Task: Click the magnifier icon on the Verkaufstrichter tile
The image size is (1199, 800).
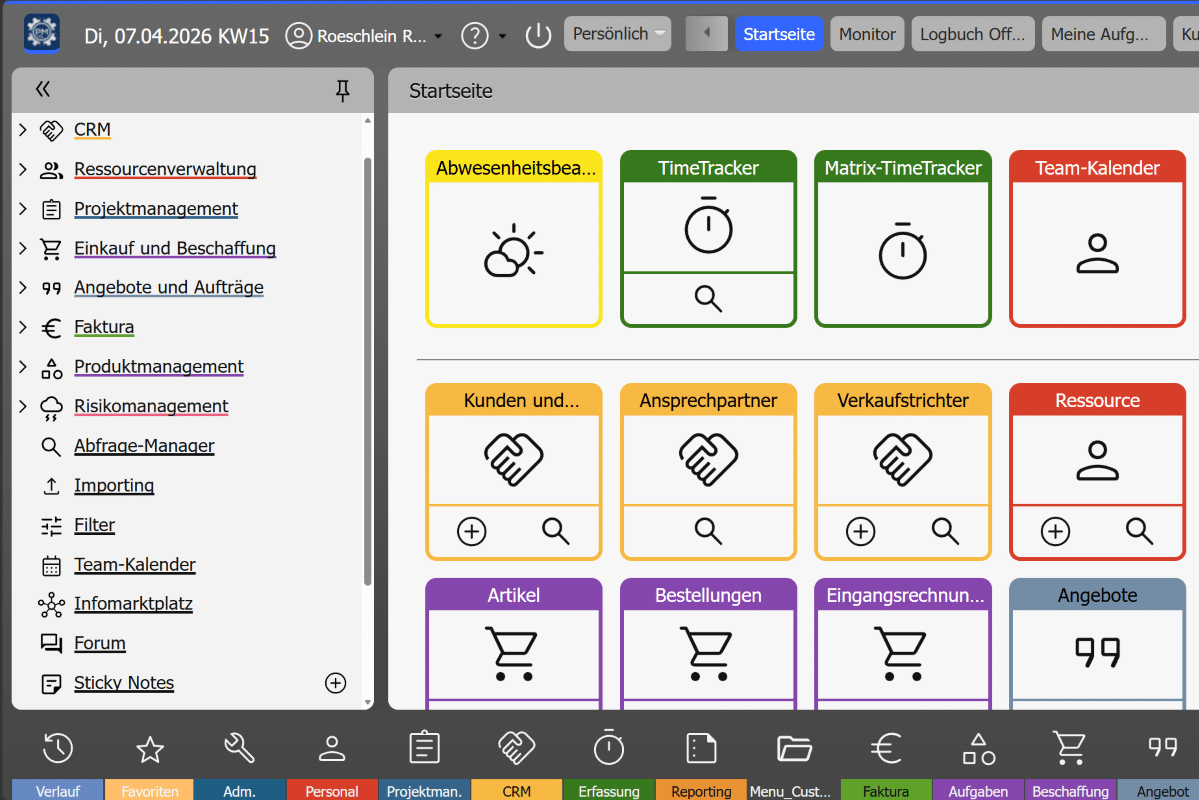Action: point(944,531)
